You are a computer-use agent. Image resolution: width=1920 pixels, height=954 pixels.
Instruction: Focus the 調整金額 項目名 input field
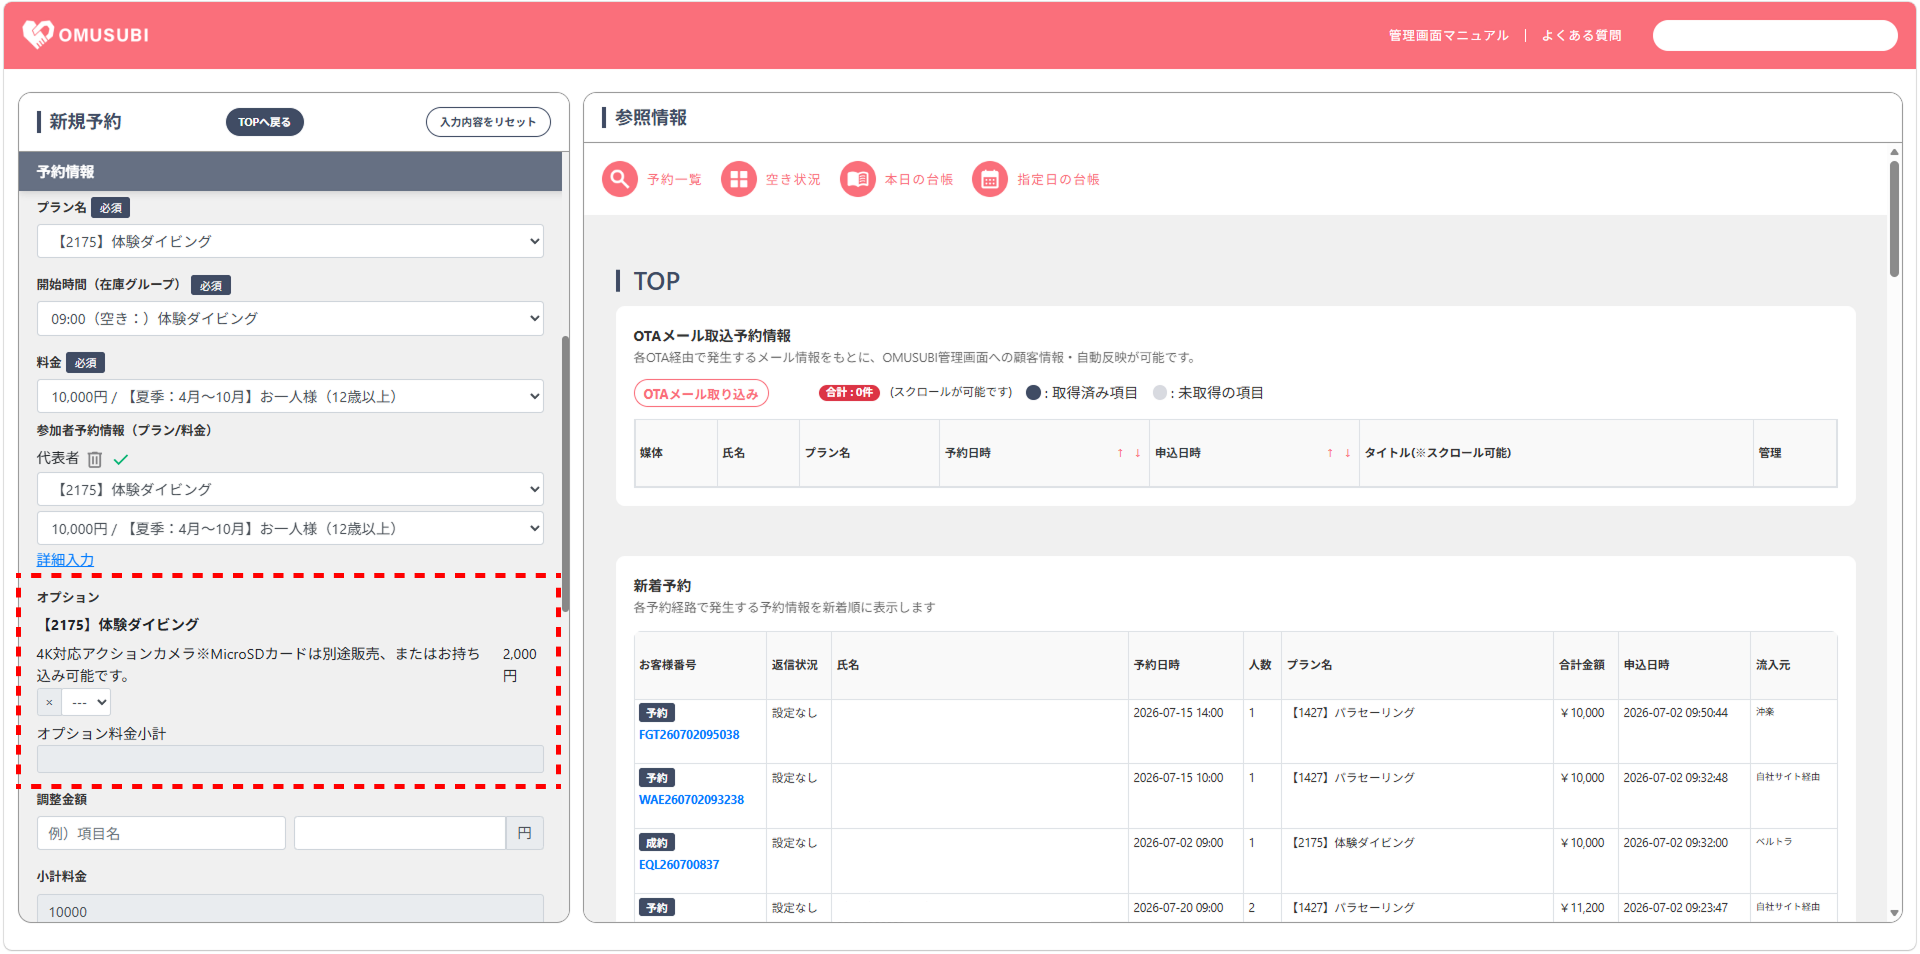[161, 833]
